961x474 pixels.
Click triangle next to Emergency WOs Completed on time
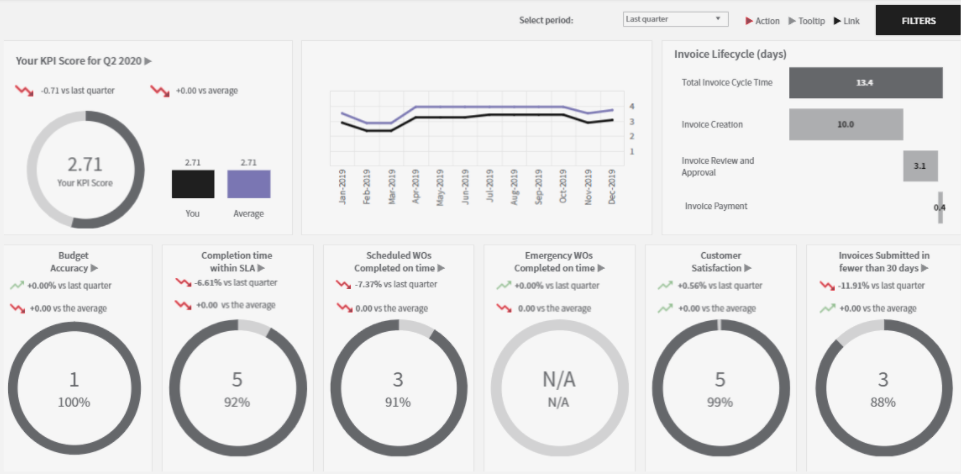tap(601, 268)
